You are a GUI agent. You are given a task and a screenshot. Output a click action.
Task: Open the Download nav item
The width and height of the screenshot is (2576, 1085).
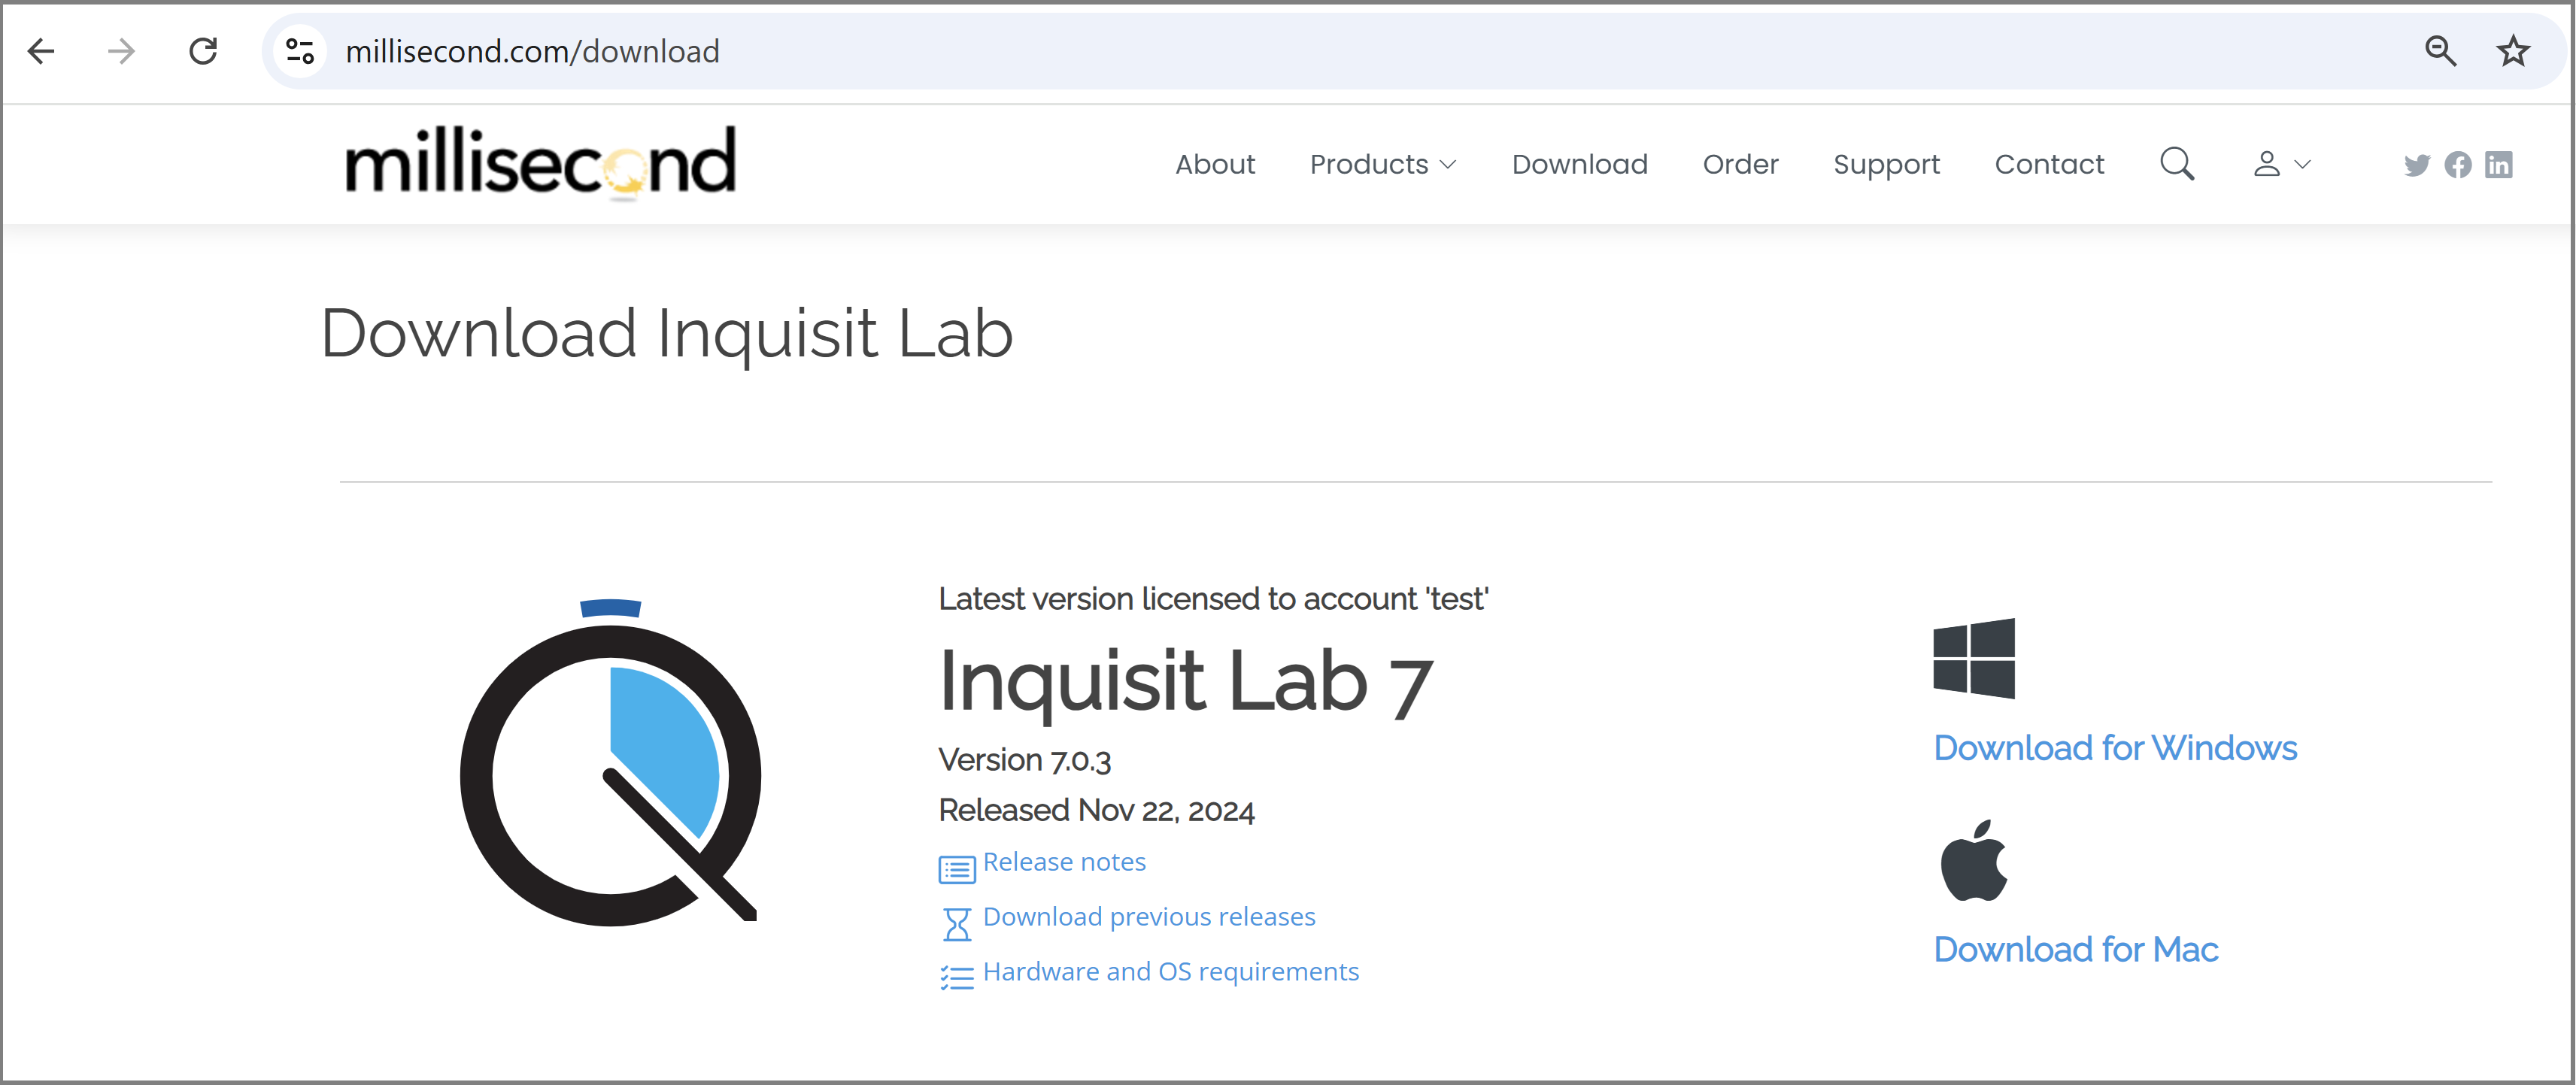tap(1580, 164)
